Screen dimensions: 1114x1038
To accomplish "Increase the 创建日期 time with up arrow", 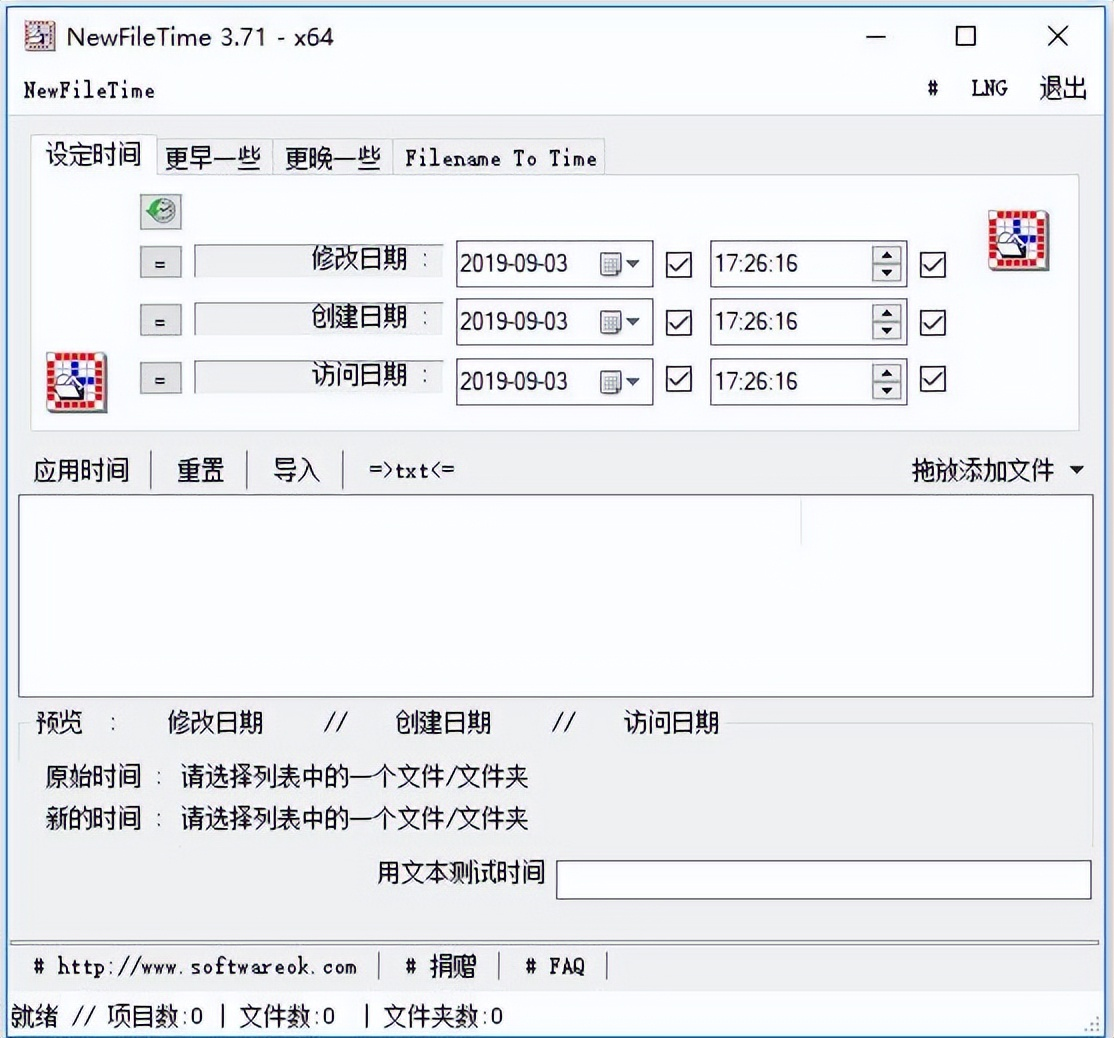I will [x=887, y=313].
